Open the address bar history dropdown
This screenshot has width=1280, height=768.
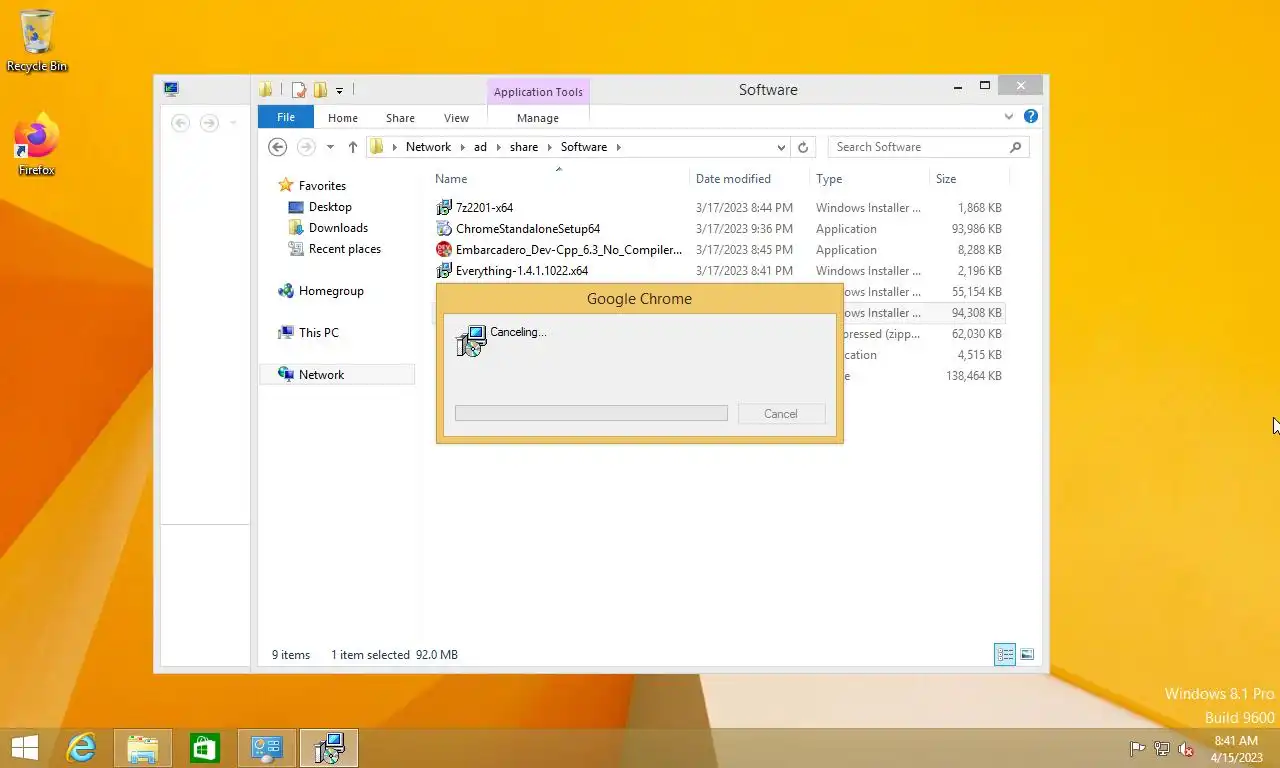click(x=781, y=147)
